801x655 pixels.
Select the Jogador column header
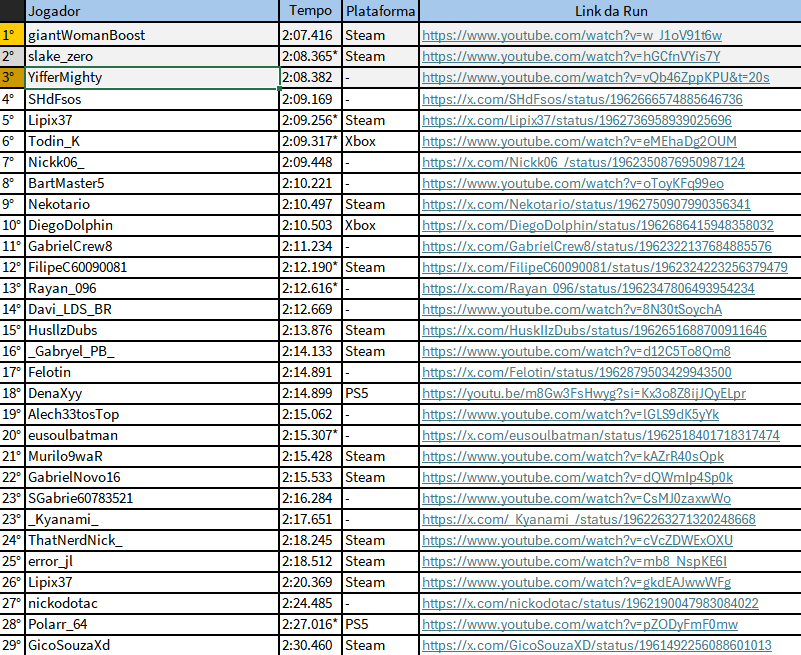[152, 11]
